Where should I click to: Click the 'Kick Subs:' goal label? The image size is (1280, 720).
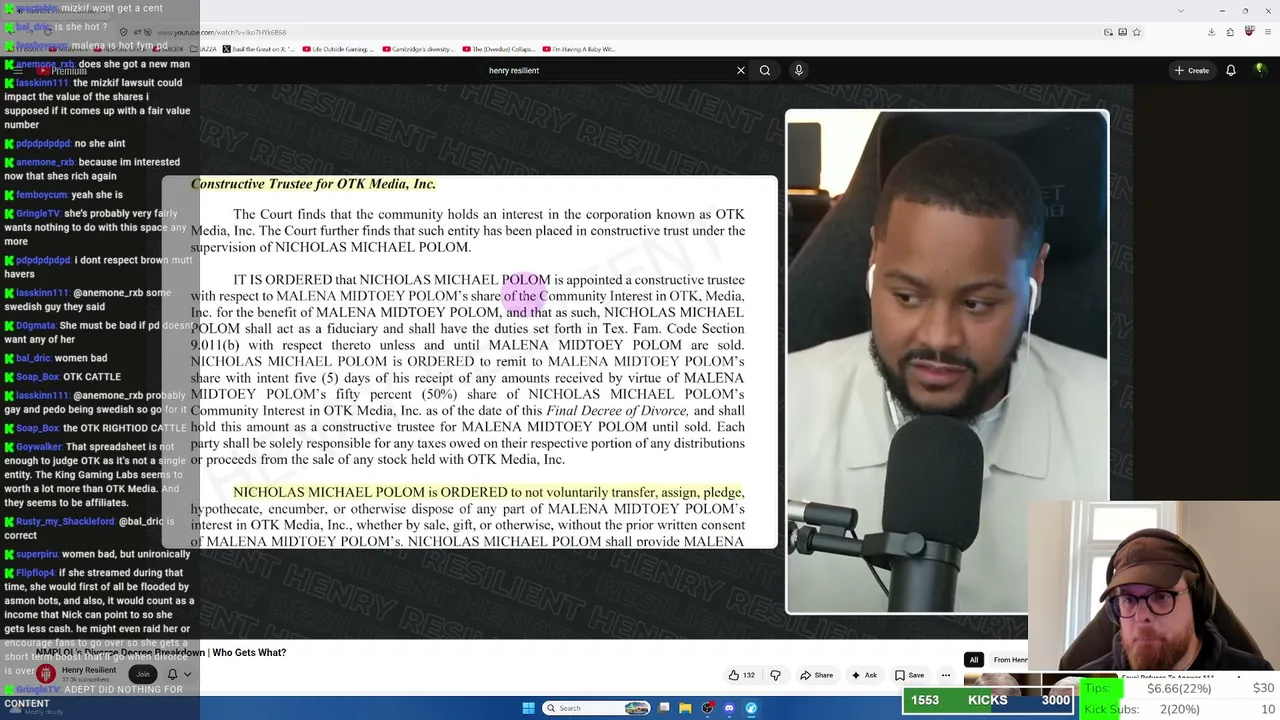point(1112,709)
